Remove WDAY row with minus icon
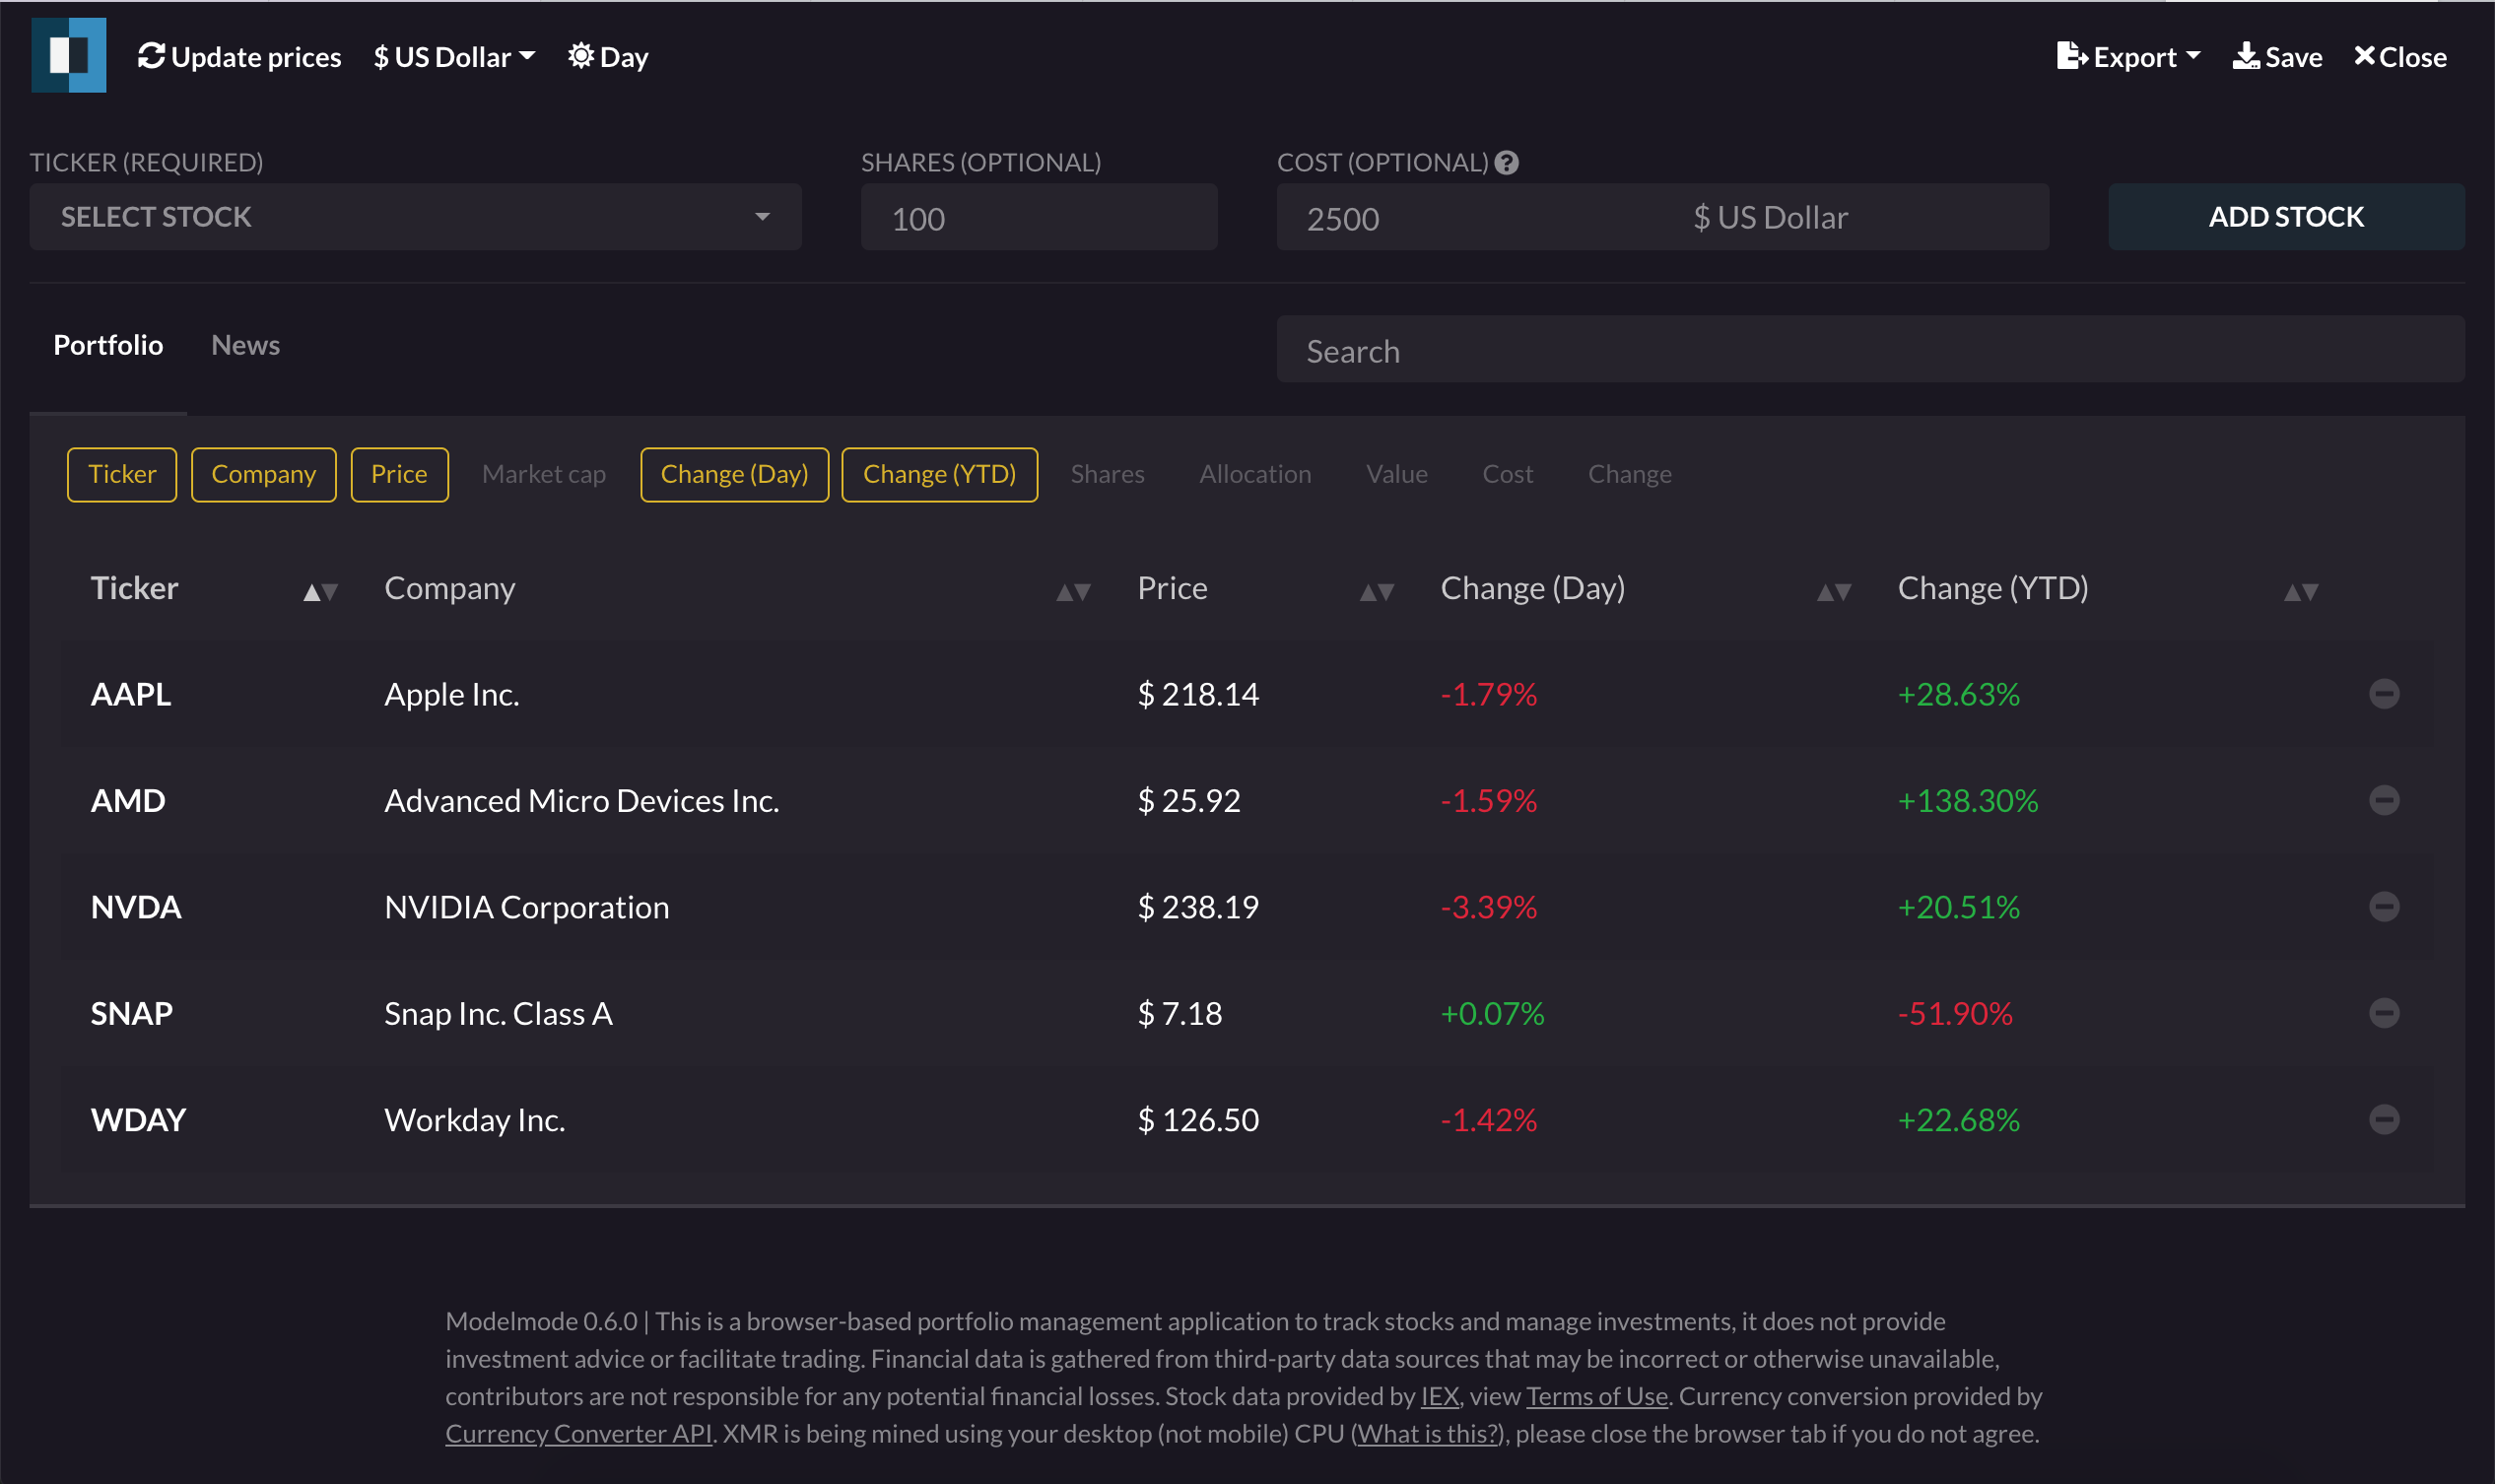 (x=2383, y=1119)
